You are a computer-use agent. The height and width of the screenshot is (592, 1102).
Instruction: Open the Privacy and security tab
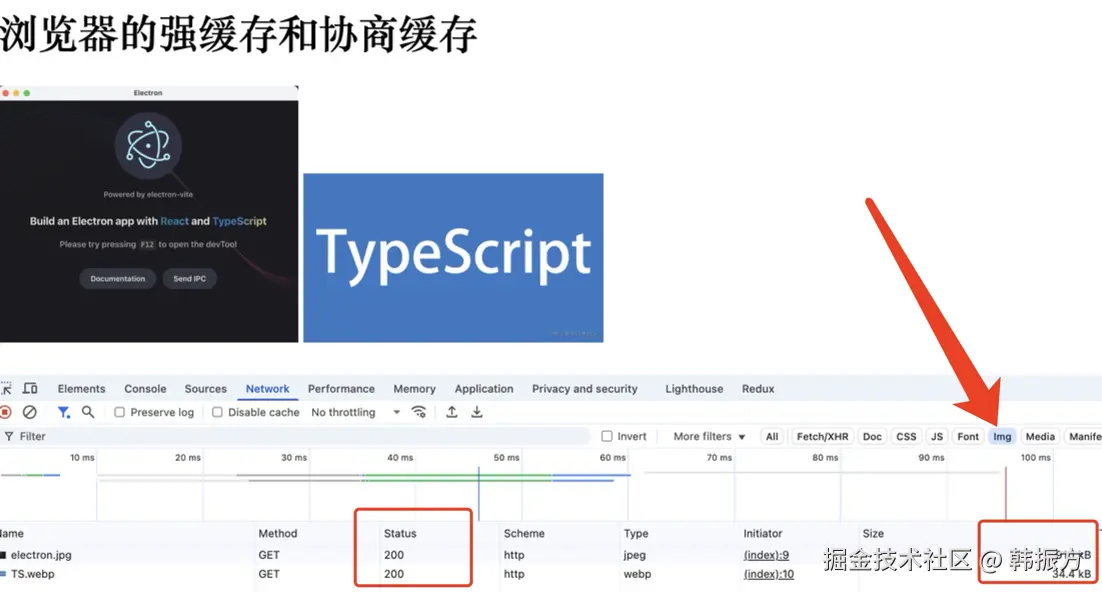(585, 388)
